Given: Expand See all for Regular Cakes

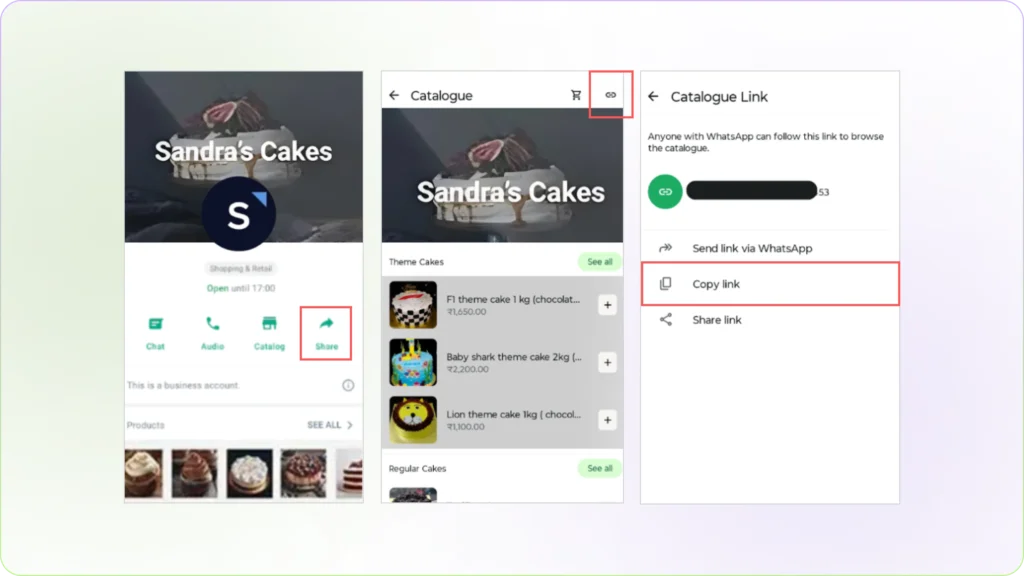Looking at the screenshot, I should coord(598,468).
